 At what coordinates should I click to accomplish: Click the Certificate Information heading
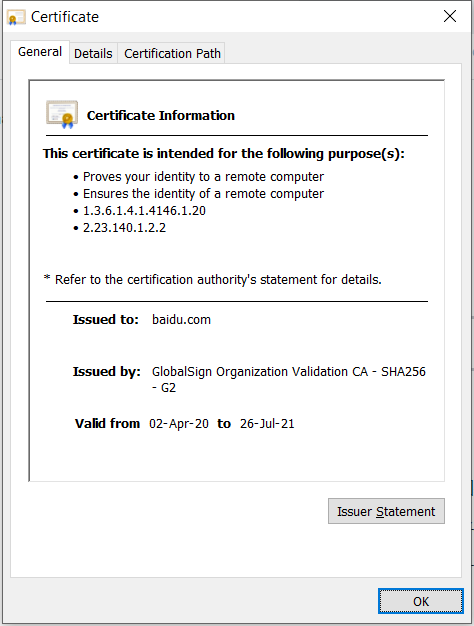(x=161, y=115)
